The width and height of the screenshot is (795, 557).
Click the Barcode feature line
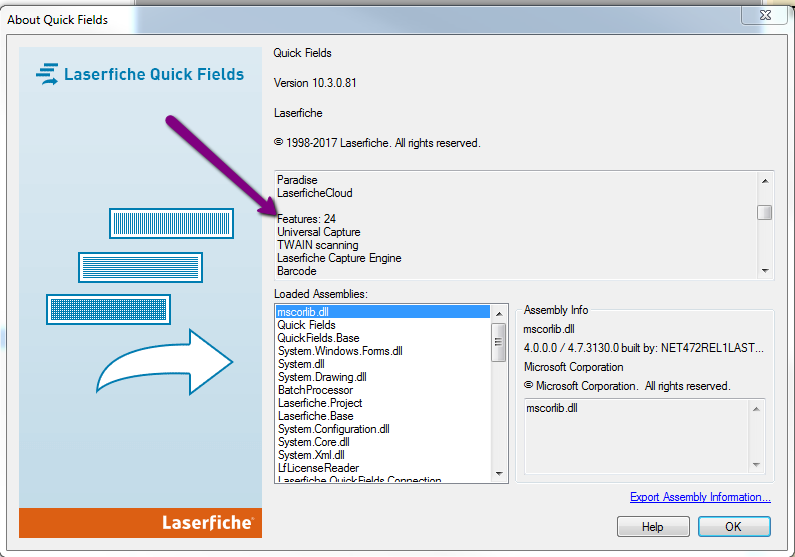coord(297,271)
